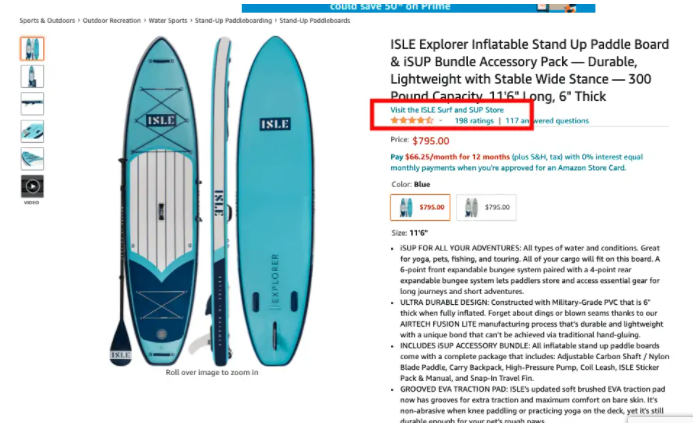Select the first paddle board thumbnail
The width and height of the screenshot is (693, 423).
point(32,49)
